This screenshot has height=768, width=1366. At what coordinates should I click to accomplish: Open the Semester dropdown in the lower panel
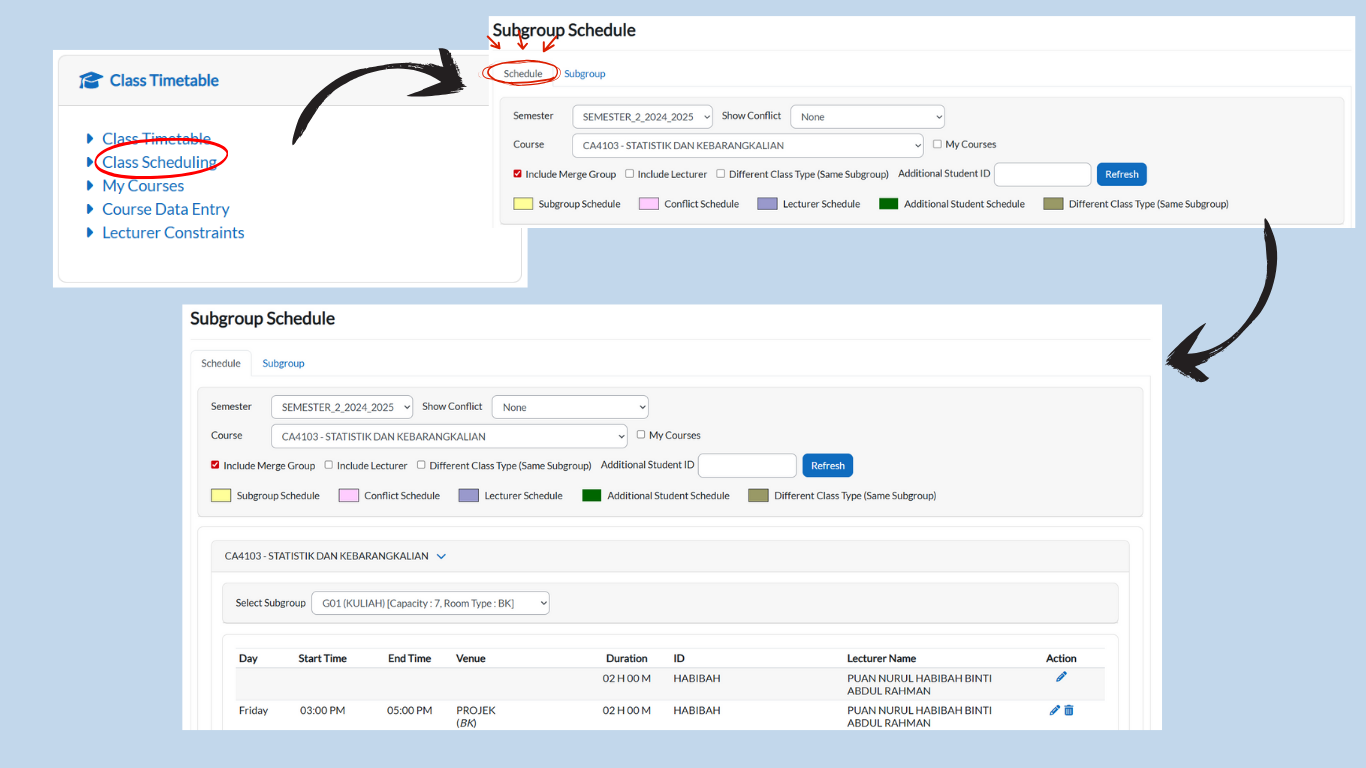341,407
